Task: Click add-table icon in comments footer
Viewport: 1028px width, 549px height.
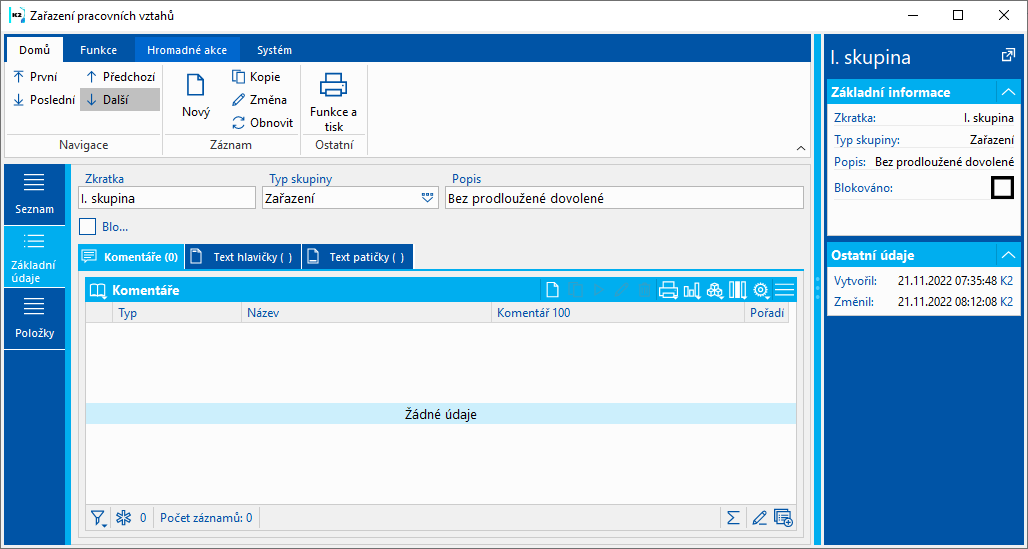Action: (x=783, y=518)
